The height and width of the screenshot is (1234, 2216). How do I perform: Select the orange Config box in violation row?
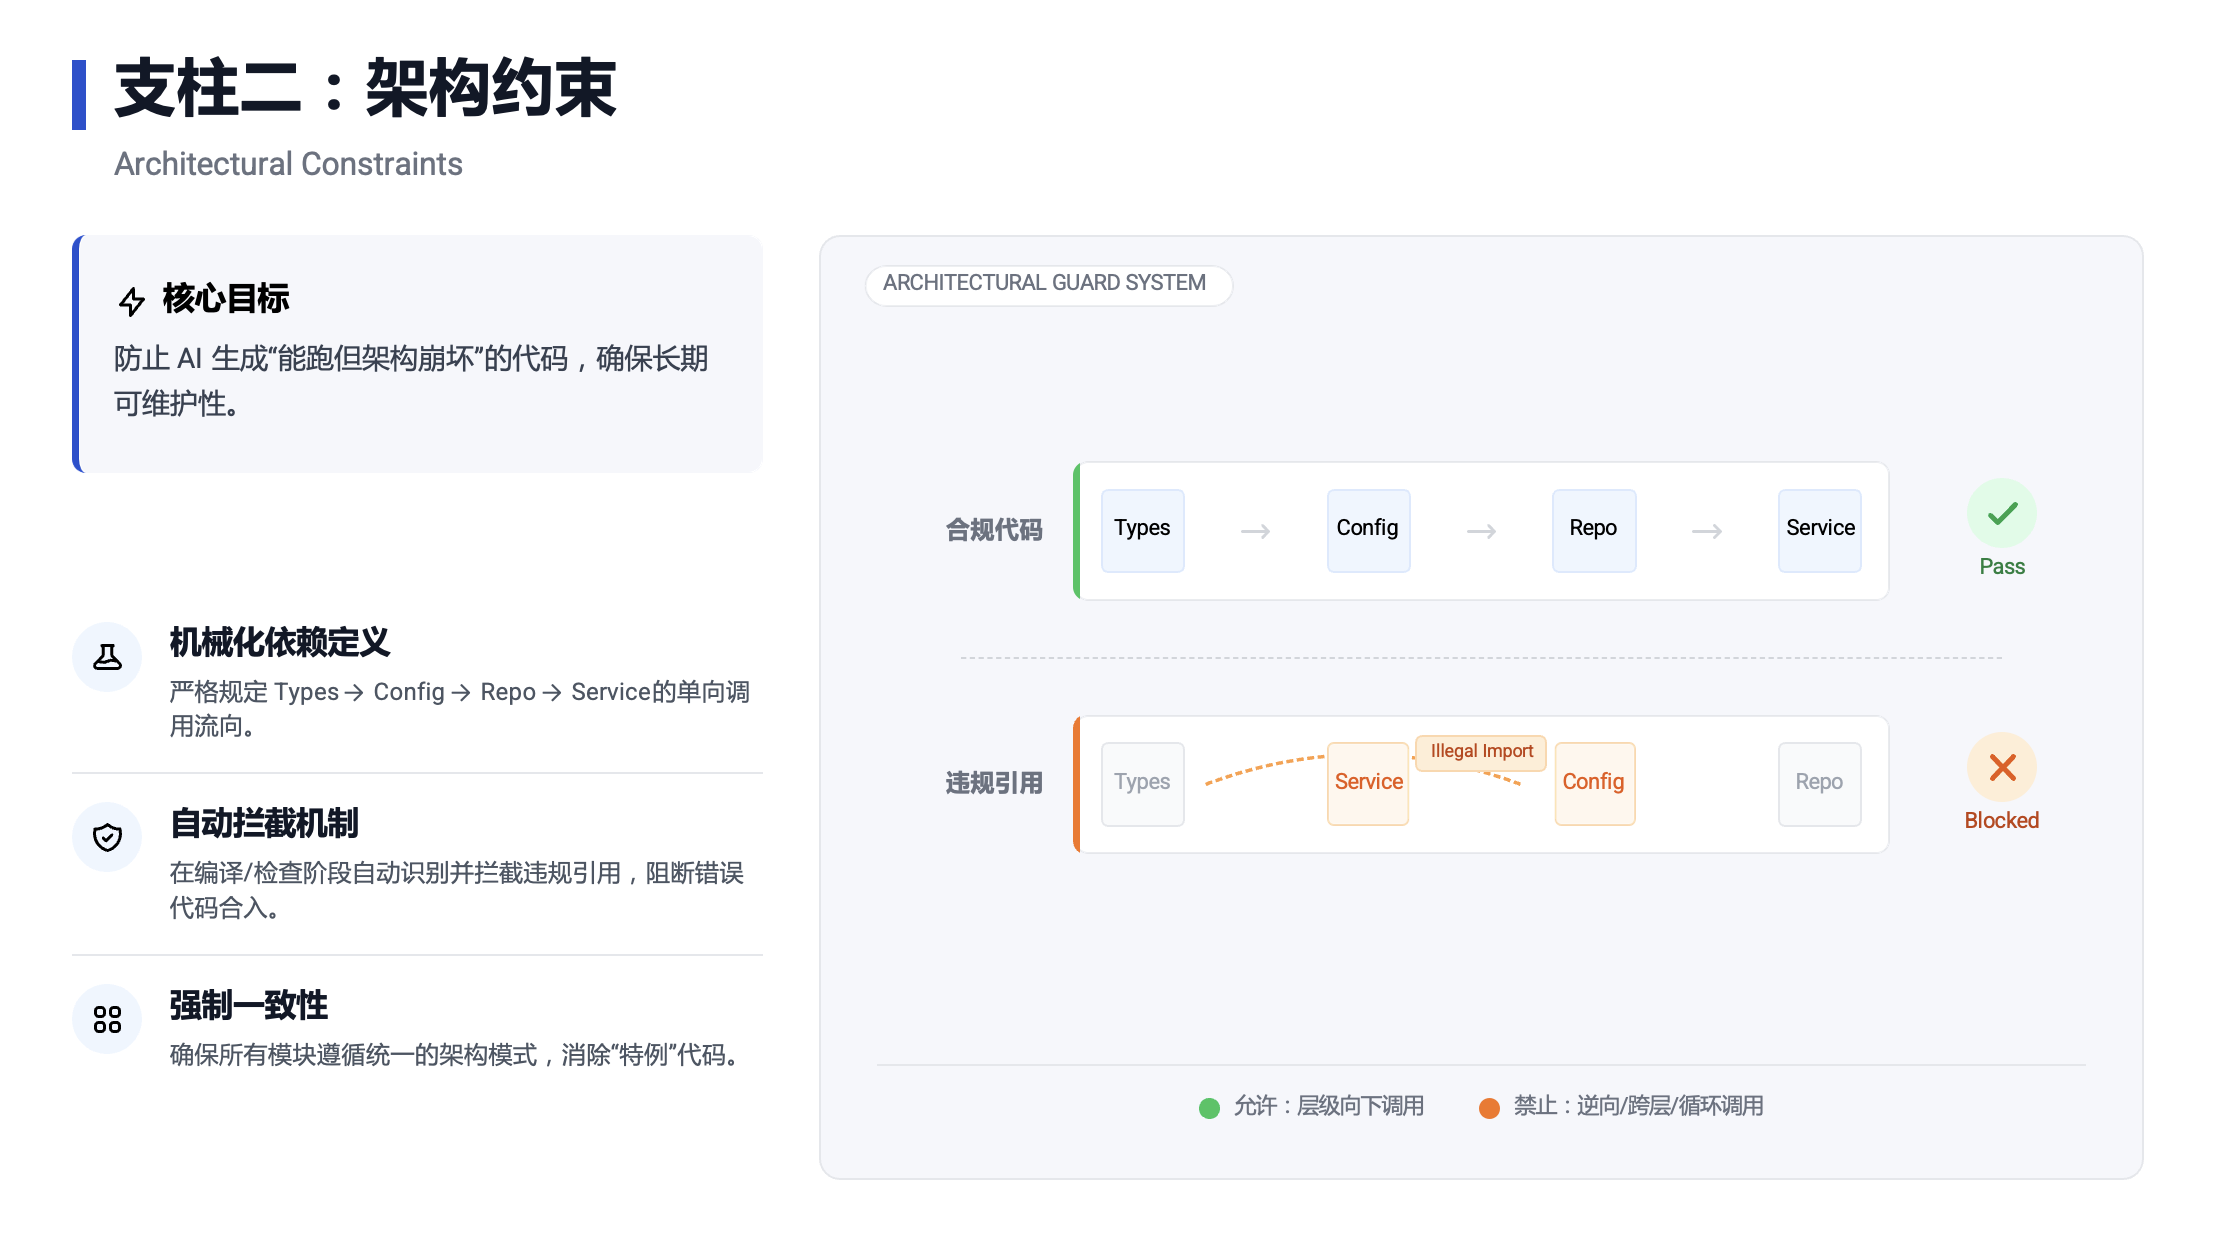1594,783
